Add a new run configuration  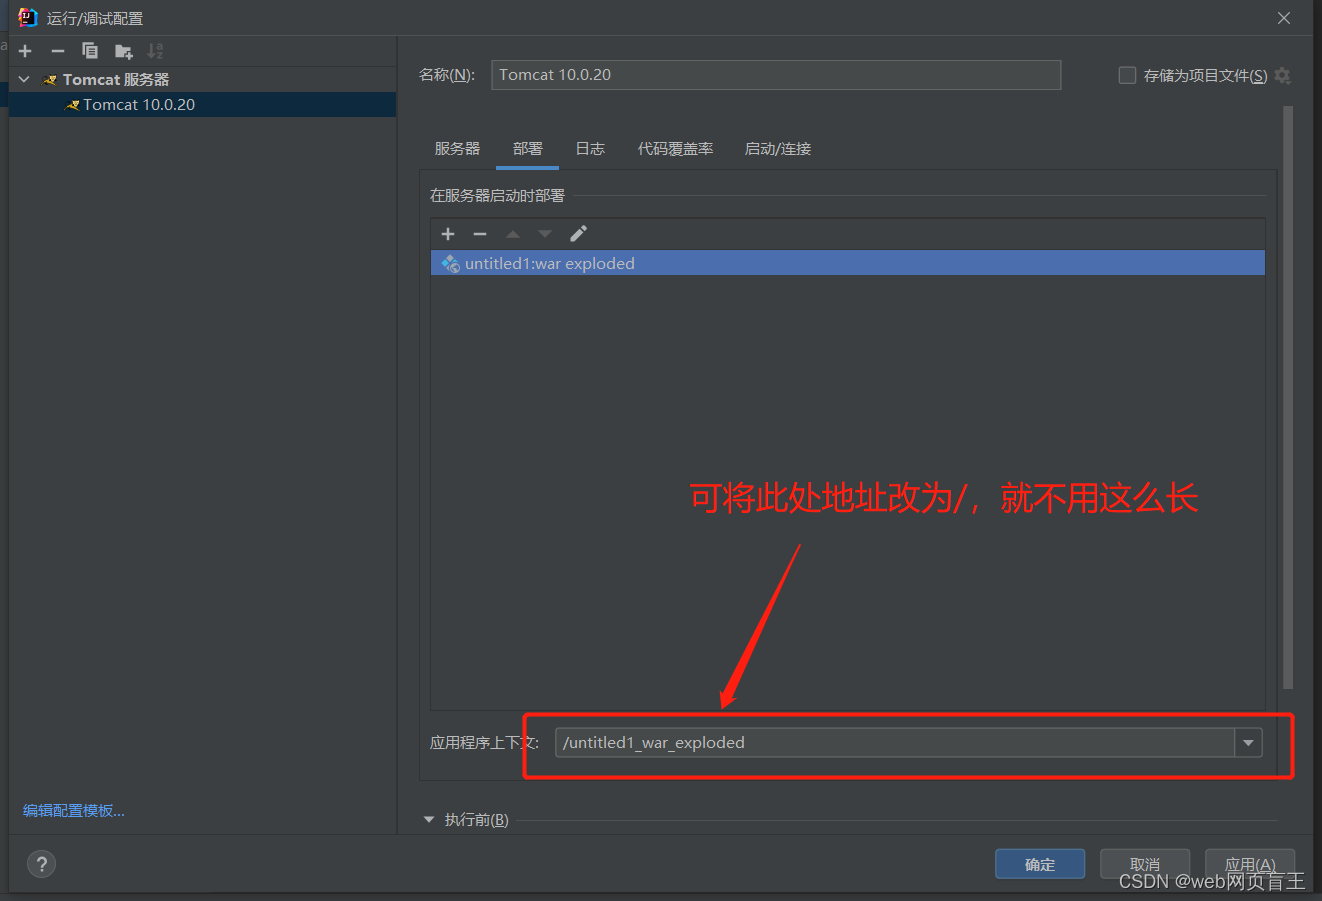(26, 51)
